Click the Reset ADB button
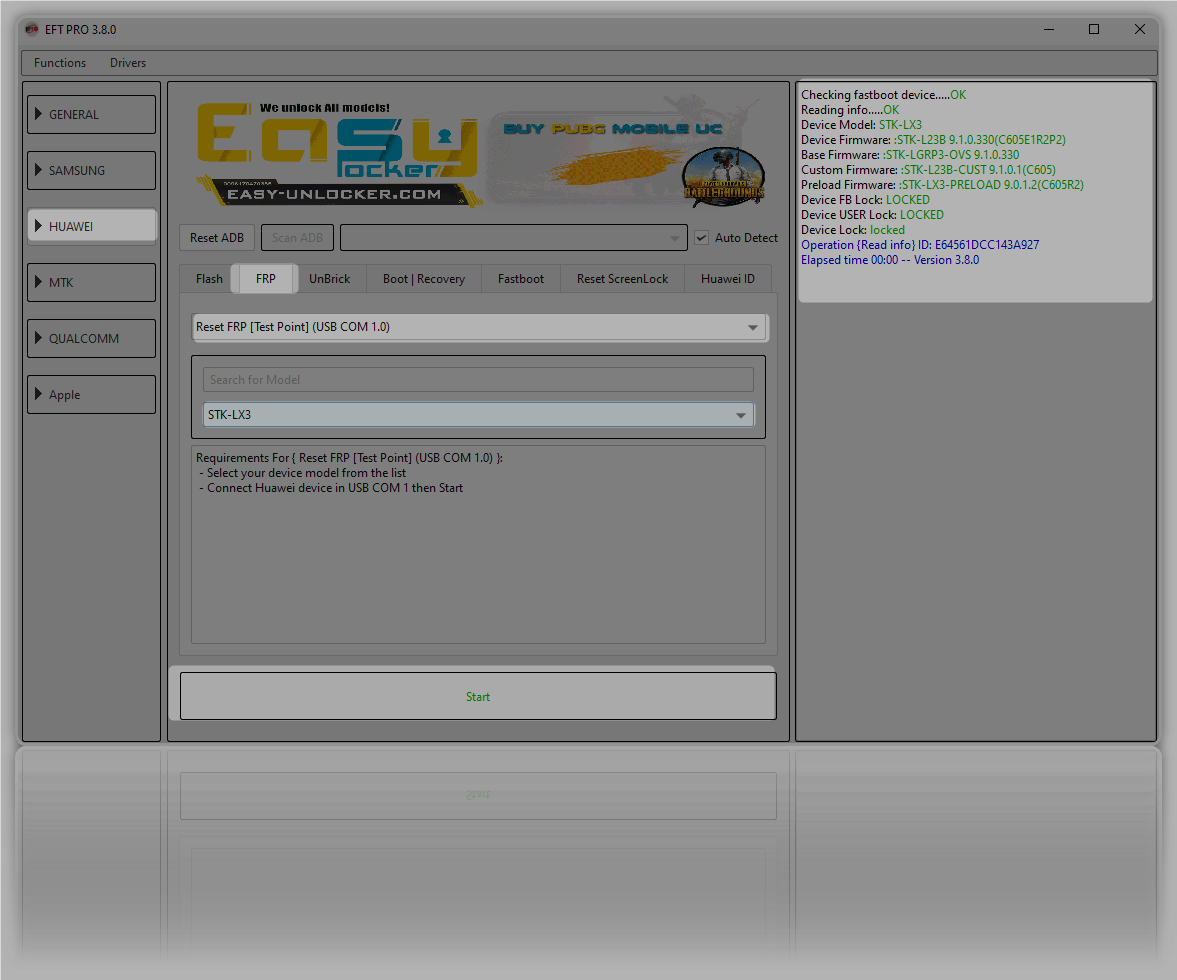The width and height of the screenshot is (1177, 980). 217,238
